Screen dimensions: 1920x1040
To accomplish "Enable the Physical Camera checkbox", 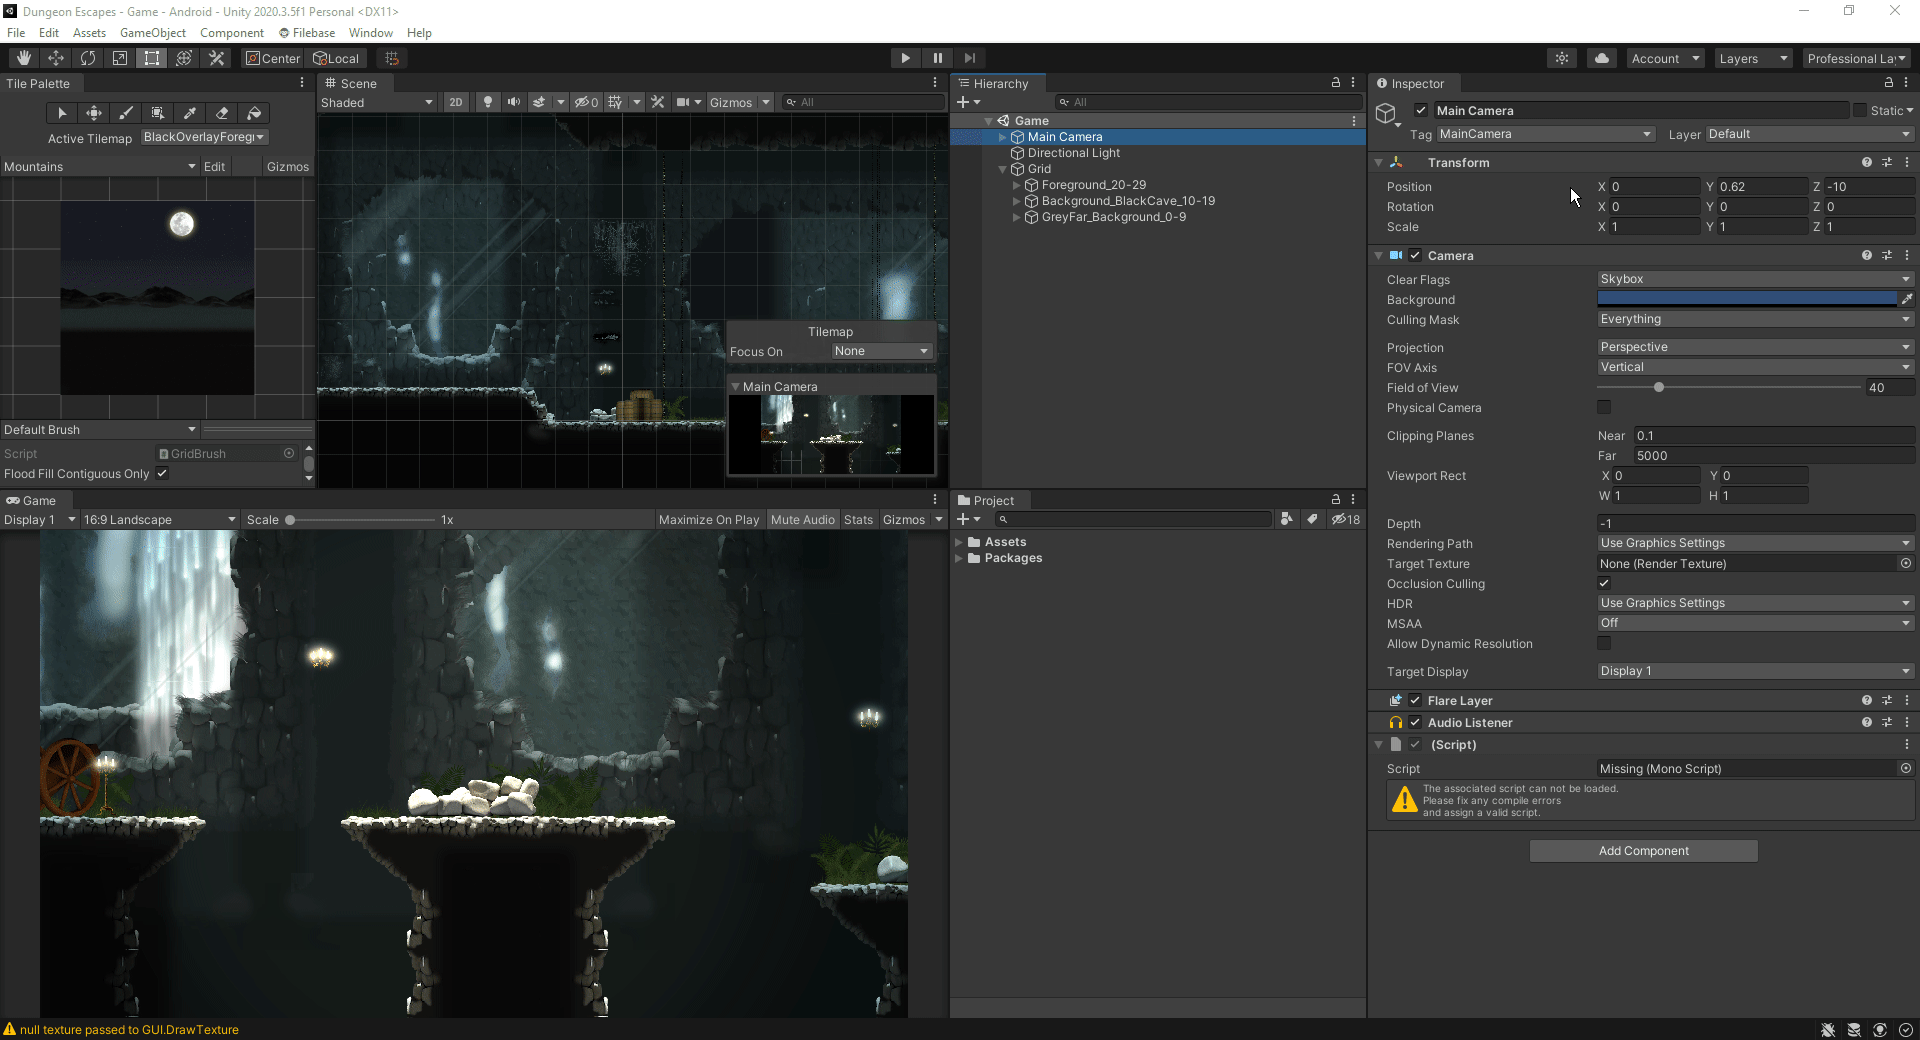I will click(1604, 407).
